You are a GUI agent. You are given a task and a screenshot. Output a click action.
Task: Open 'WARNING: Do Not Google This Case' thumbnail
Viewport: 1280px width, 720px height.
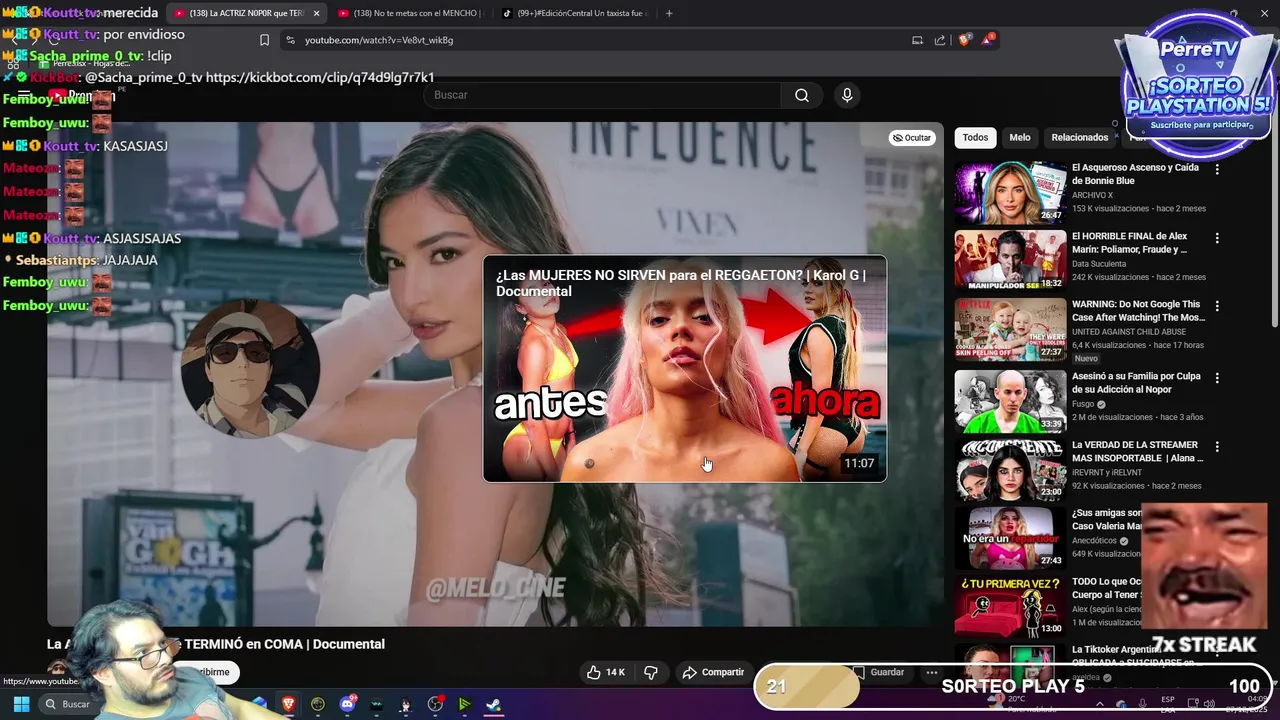coord(1010,330)
